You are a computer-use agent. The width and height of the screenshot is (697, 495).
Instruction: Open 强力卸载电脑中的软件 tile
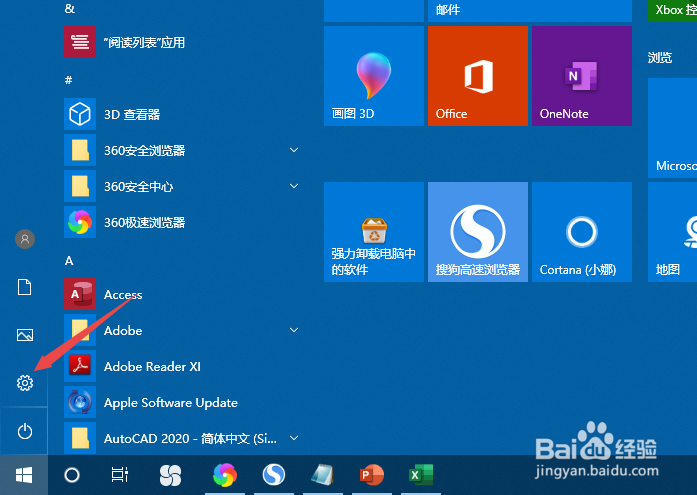[374, 232]
